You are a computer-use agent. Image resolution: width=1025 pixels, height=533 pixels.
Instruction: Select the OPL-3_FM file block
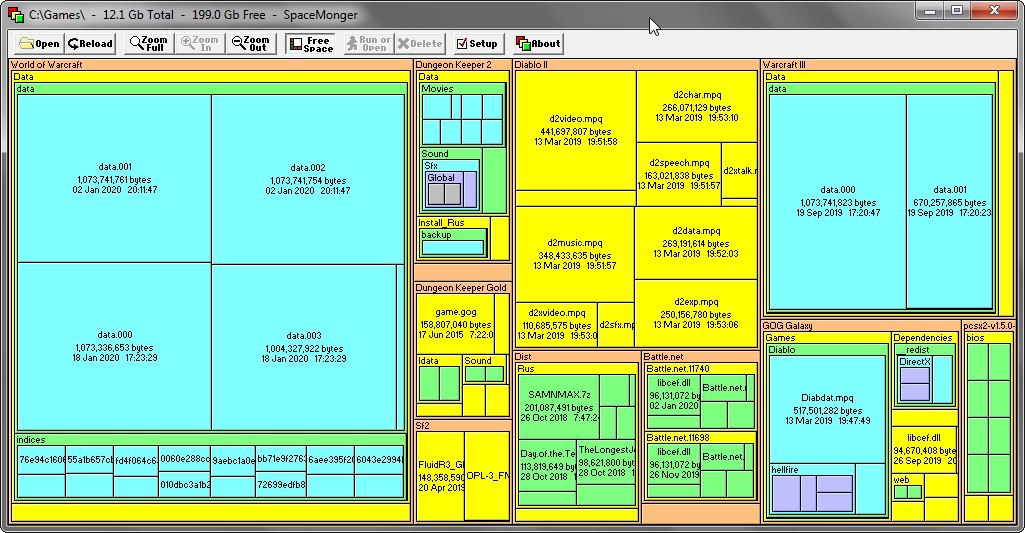tap(487, 476)
